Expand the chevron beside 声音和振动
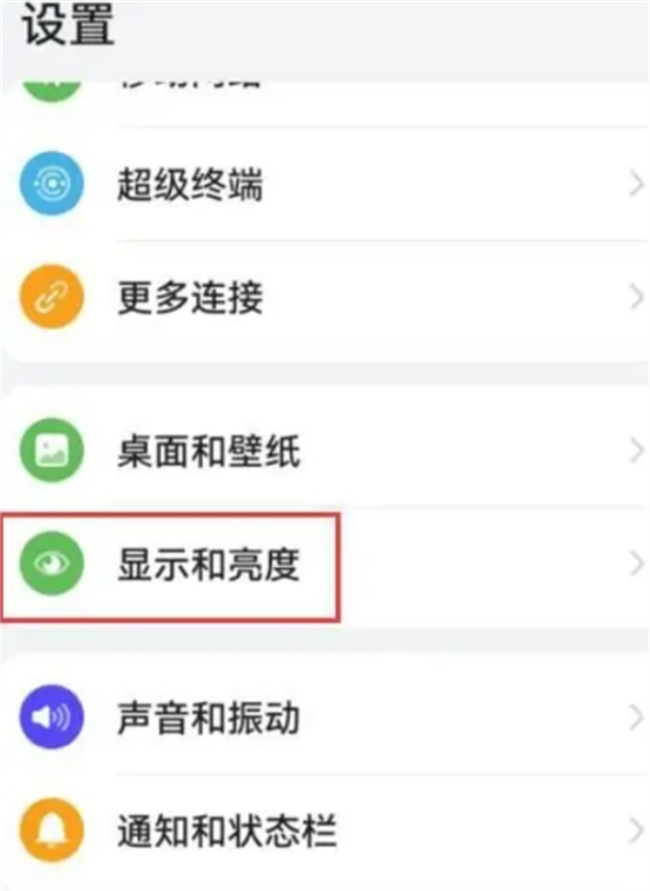The image size is (650, 891). pyautogui.click(x=636, y=717)
